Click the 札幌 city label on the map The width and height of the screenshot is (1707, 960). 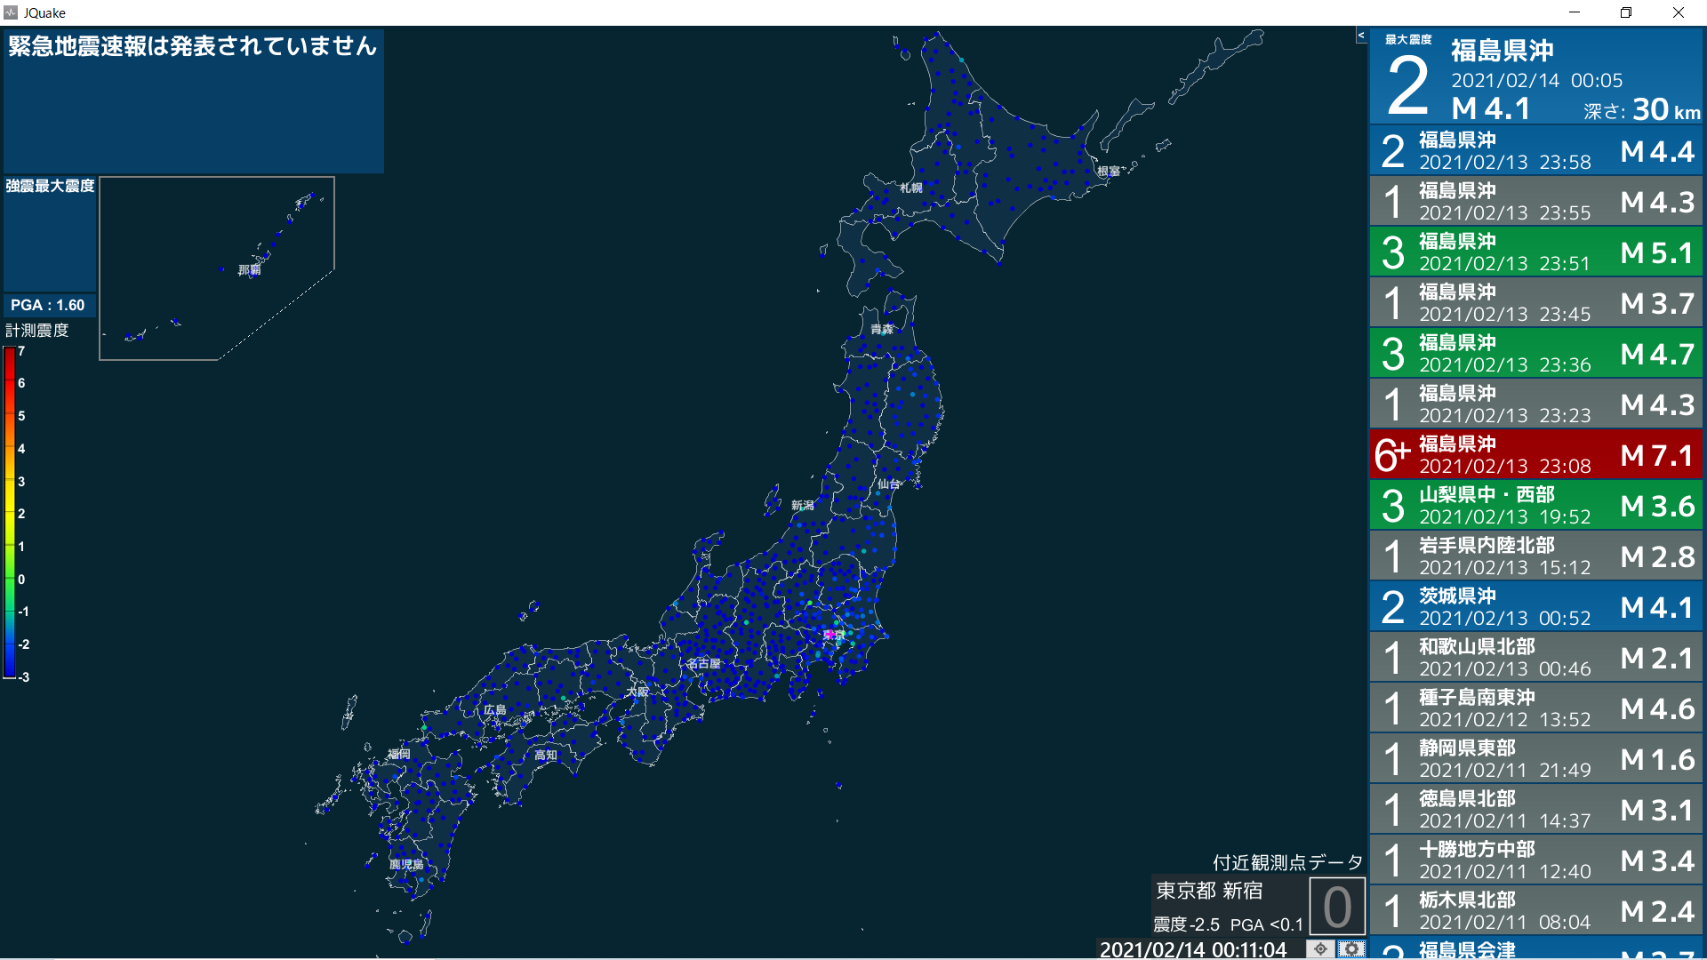(910, 188)
